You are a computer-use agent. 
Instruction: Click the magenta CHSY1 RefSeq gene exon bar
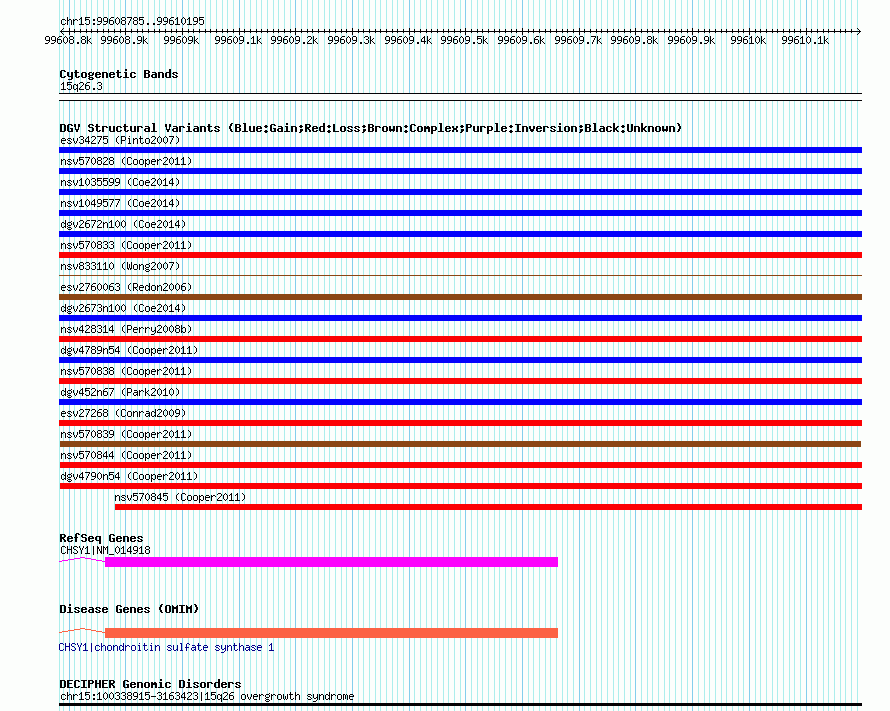(x=331, y=562)
